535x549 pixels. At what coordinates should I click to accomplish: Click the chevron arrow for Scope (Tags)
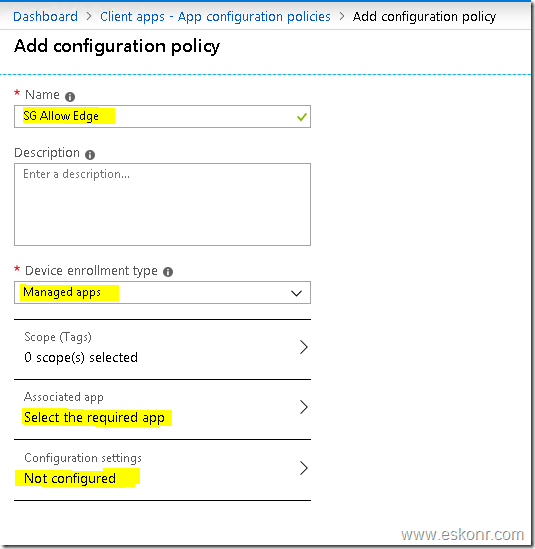pos(304,347)
